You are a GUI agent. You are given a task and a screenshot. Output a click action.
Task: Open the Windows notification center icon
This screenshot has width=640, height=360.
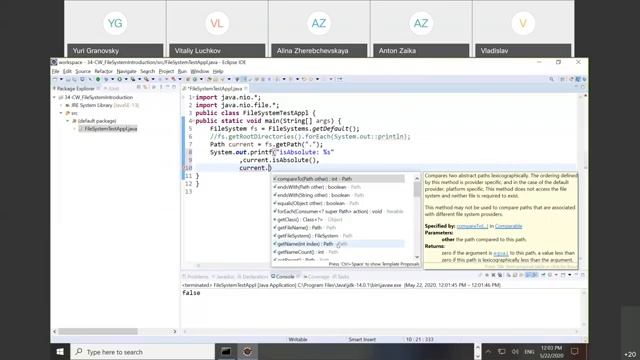point(574,351)
